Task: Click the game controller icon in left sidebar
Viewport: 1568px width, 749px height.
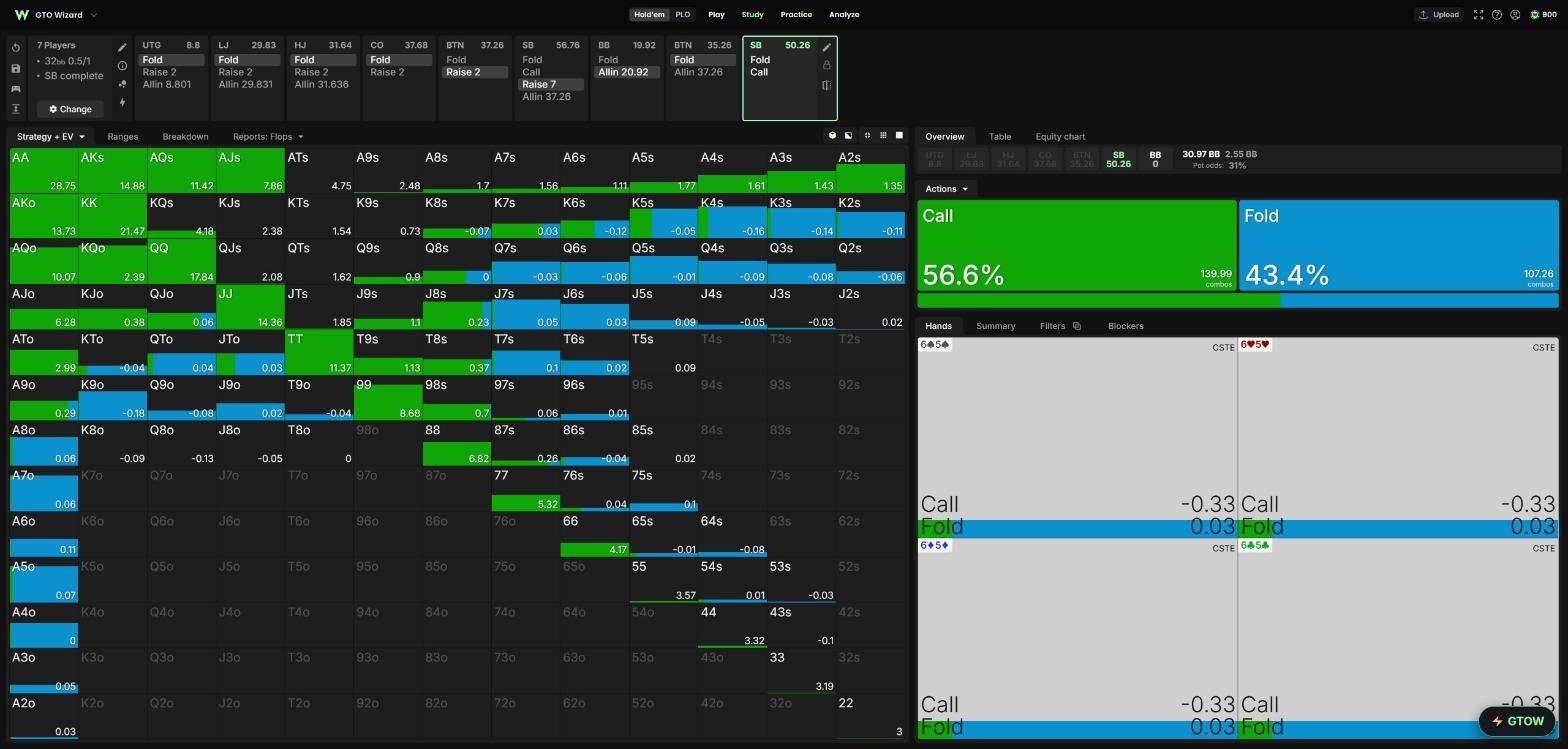Action: pos(16,88)
